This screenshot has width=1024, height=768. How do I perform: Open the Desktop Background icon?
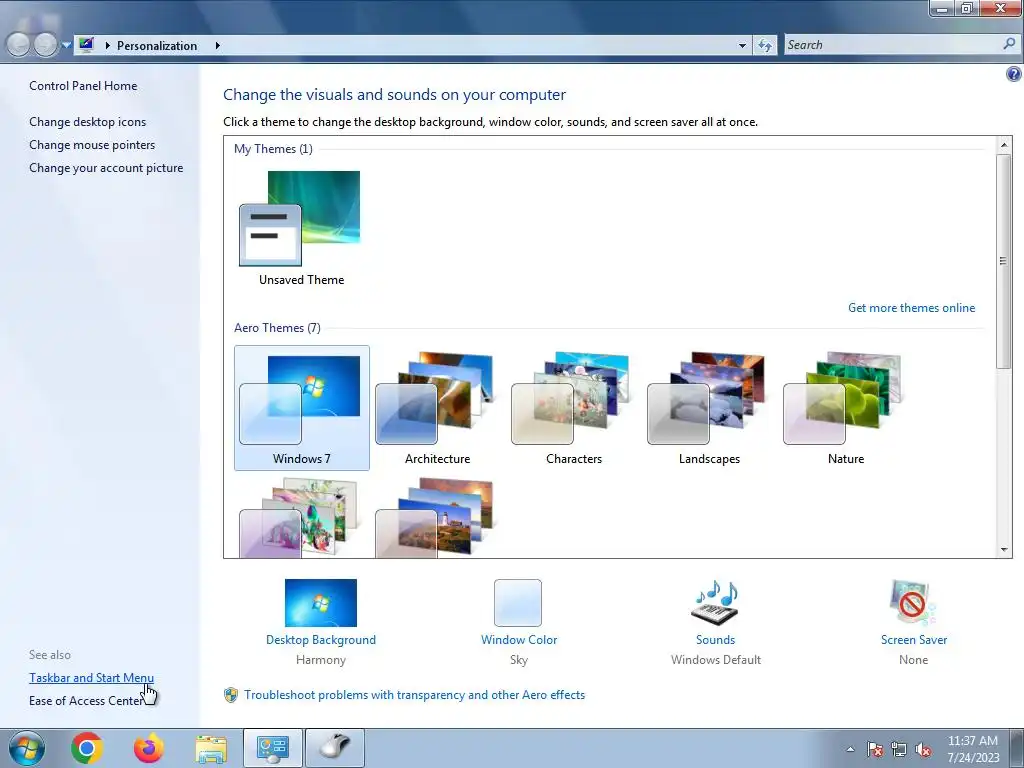click(321, 602)
